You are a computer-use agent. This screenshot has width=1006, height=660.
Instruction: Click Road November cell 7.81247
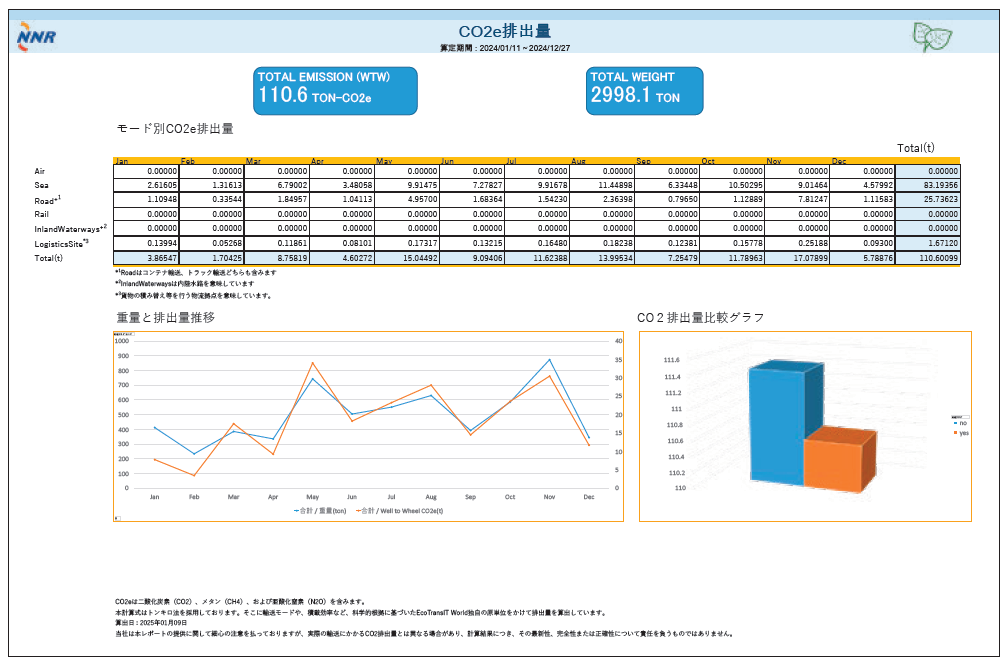point(797,199)
